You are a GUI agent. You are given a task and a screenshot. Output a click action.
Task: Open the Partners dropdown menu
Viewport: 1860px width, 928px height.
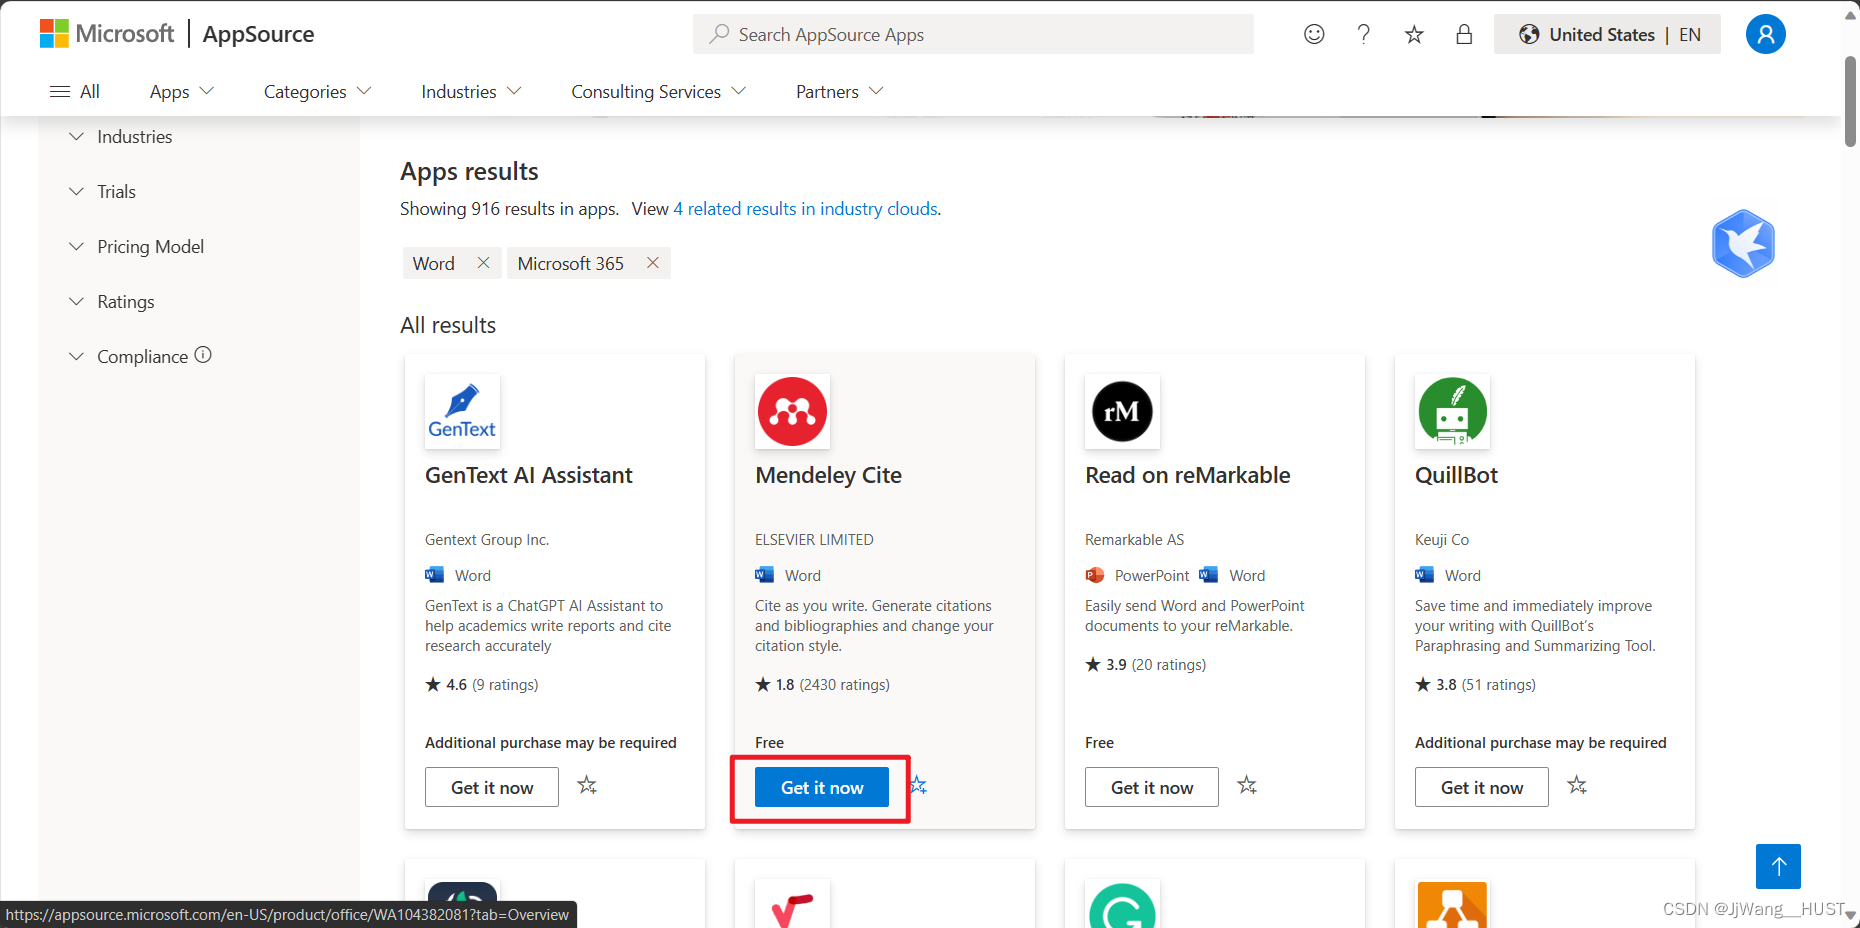[839, 91]
